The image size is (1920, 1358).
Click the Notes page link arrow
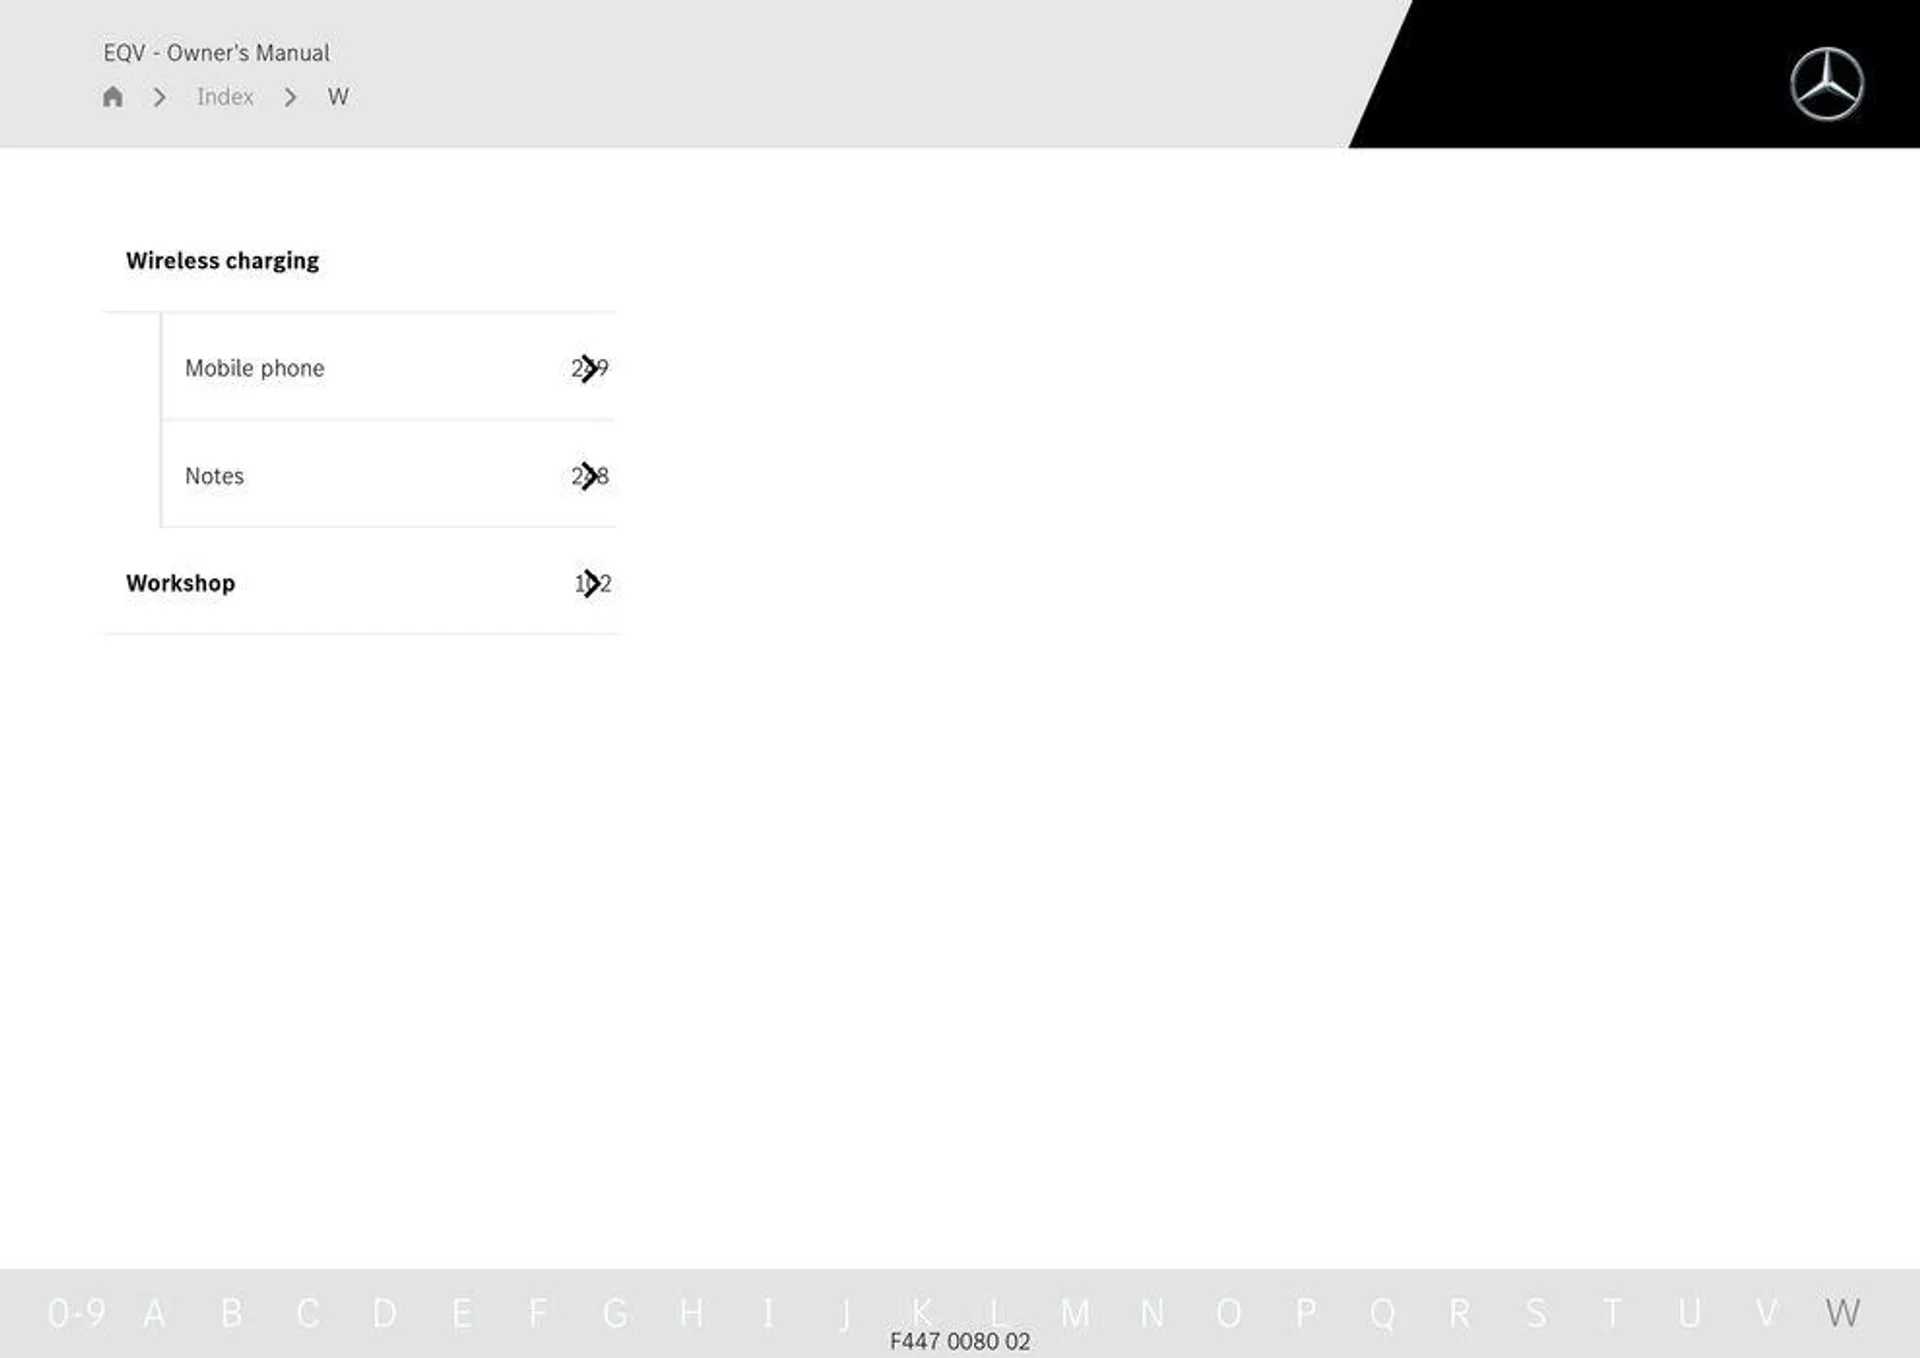588,475
